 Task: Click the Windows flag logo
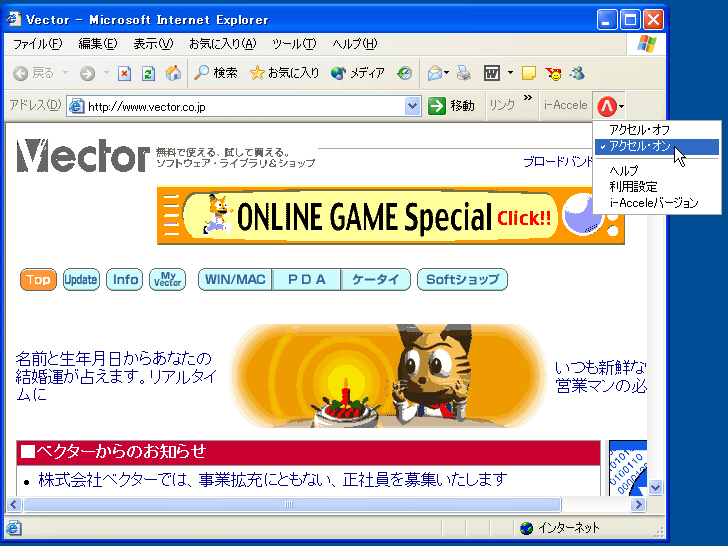(x=647, y=44)
